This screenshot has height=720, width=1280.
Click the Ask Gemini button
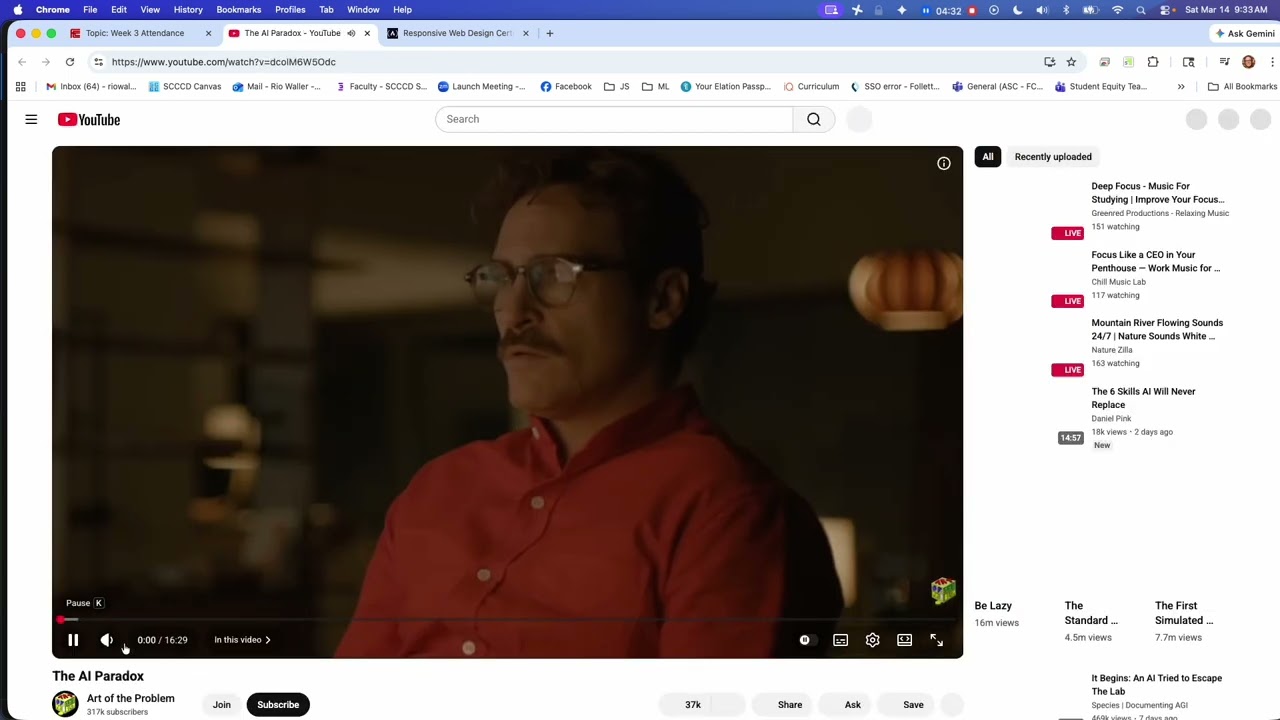pos(1244,33)
